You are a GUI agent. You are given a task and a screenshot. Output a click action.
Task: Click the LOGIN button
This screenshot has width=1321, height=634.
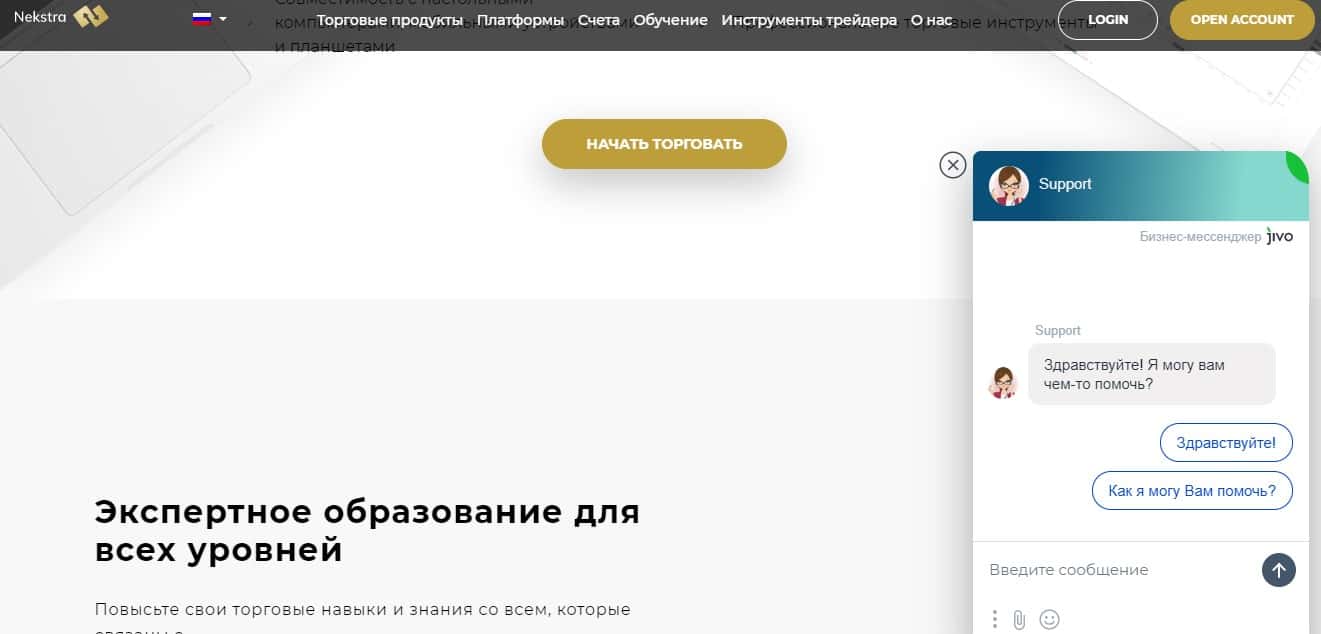pos(1108,20)
